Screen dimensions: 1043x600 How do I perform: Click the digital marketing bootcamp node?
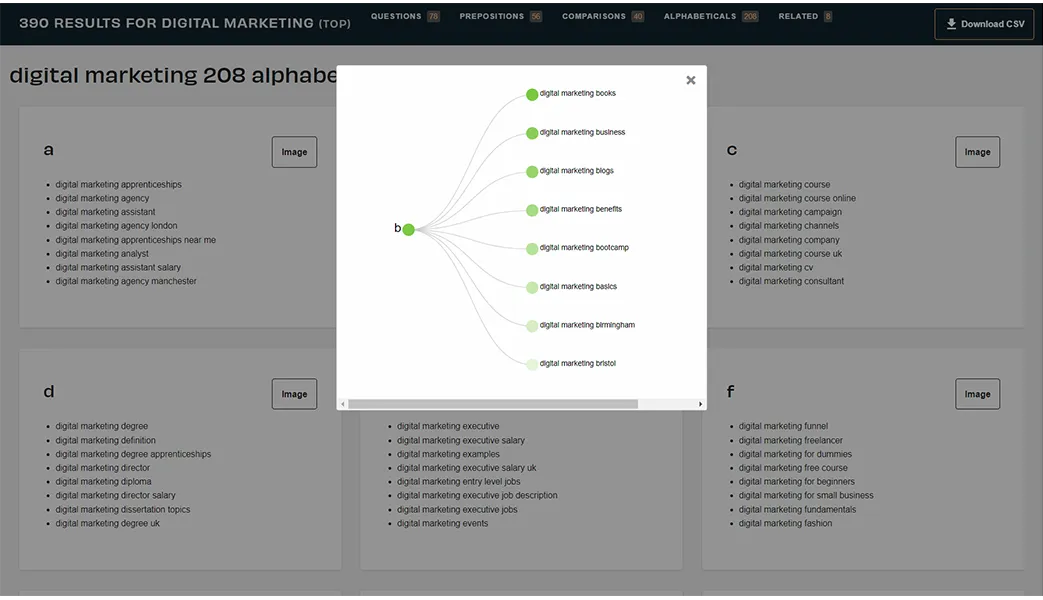coord(532,248)
